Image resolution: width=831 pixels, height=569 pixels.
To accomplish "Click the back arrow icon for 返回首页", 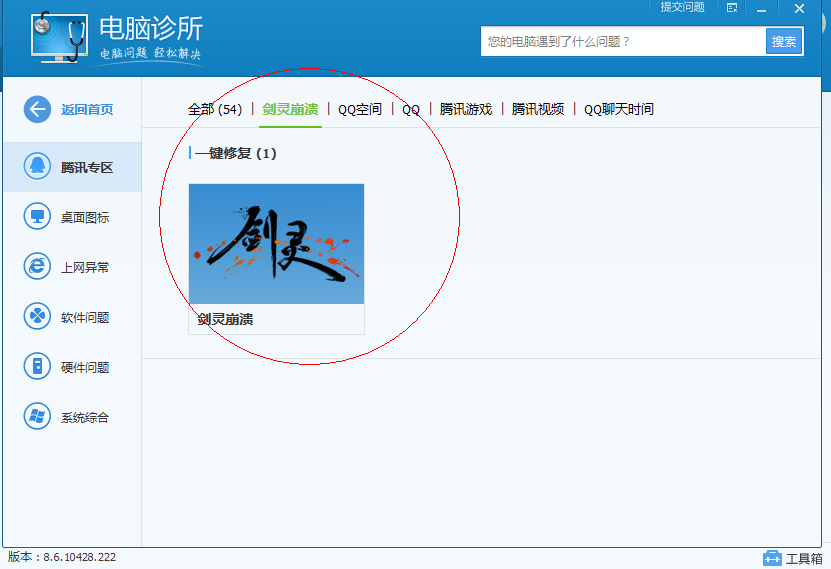I will pyautogui.click(x=37, y=109).
